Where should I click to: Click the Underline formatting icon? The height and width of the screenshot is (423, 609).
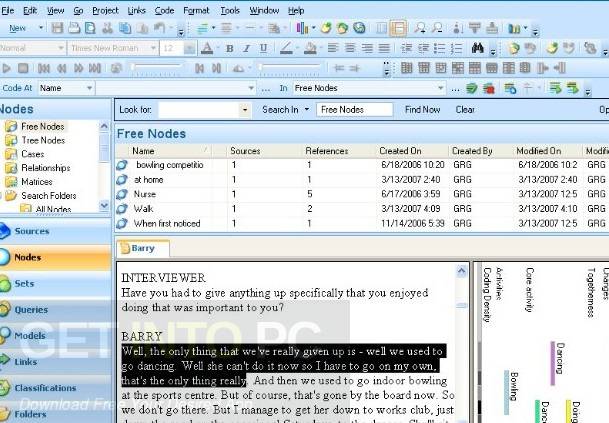tap(263, 49)
